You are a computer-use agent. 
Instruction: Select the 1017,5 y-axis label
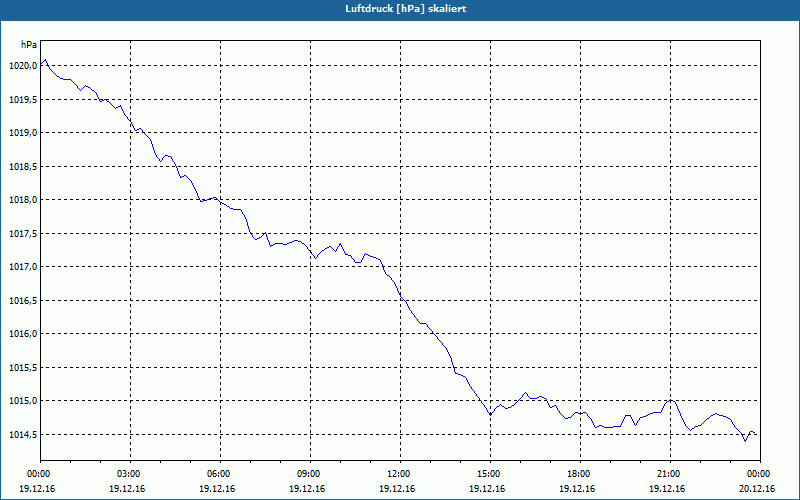coord(23,233)
